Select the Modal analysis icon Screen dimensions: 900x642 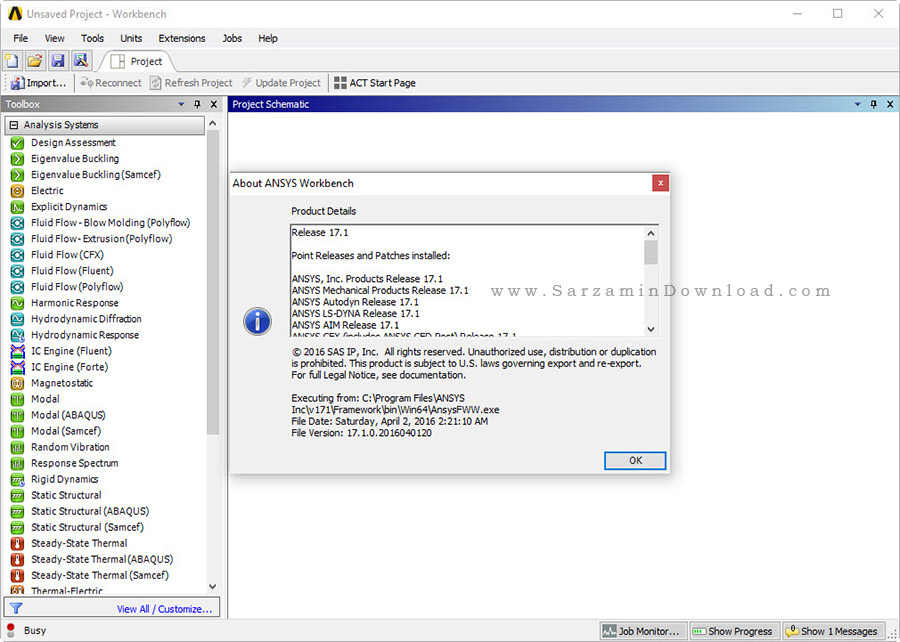(17, 400)
